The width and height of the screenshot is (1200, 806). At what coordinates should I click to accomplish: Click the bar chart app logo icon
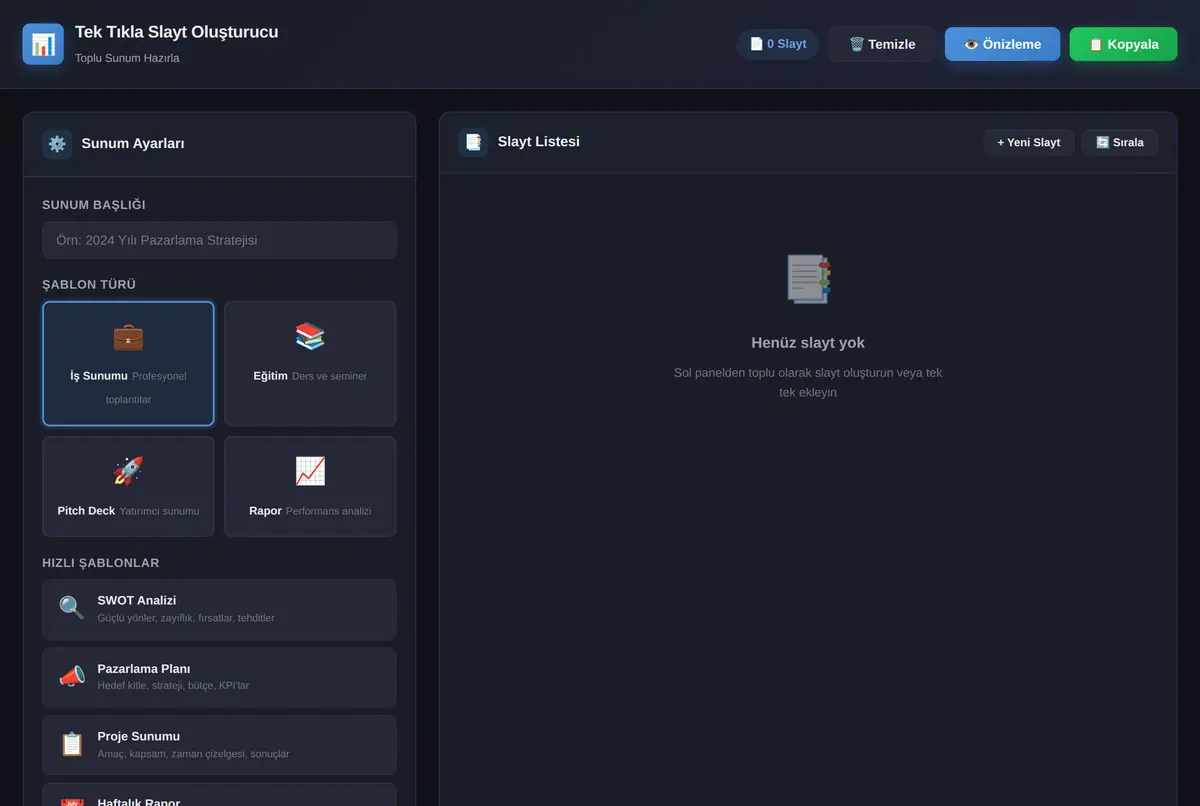point(43,44)
